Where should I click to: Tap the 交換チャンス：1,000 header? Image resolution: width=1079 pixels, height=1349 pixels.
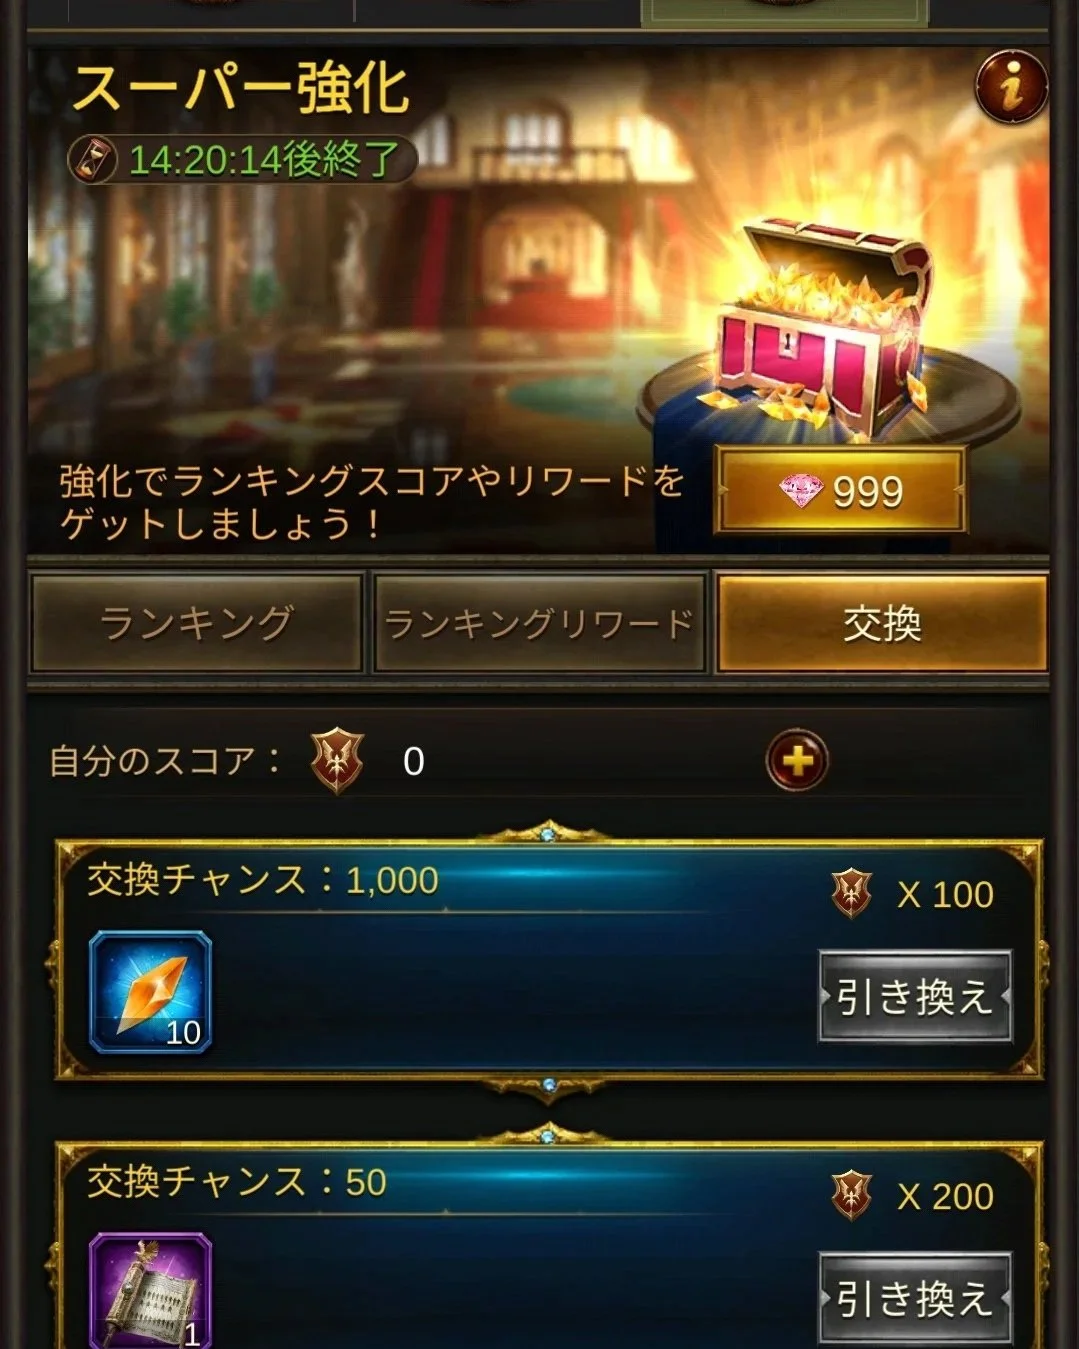pos(263,880)
